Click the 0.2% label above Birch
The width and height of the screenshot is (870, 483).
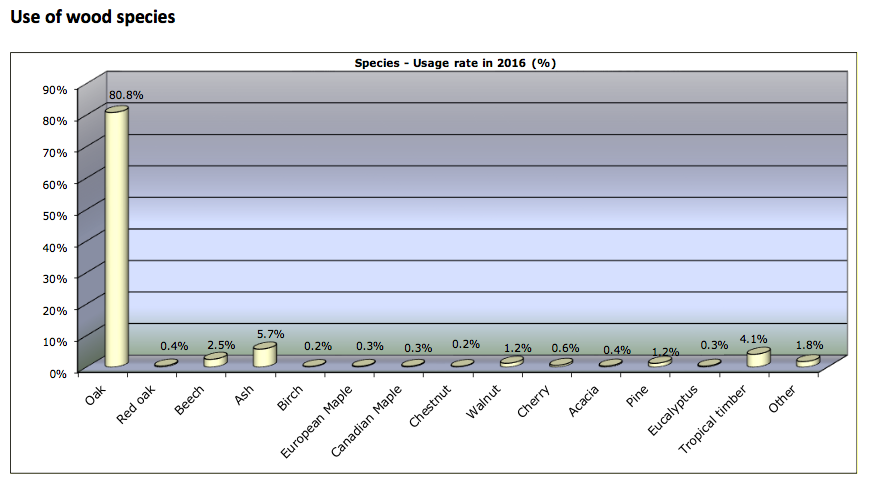pos(318,347)
